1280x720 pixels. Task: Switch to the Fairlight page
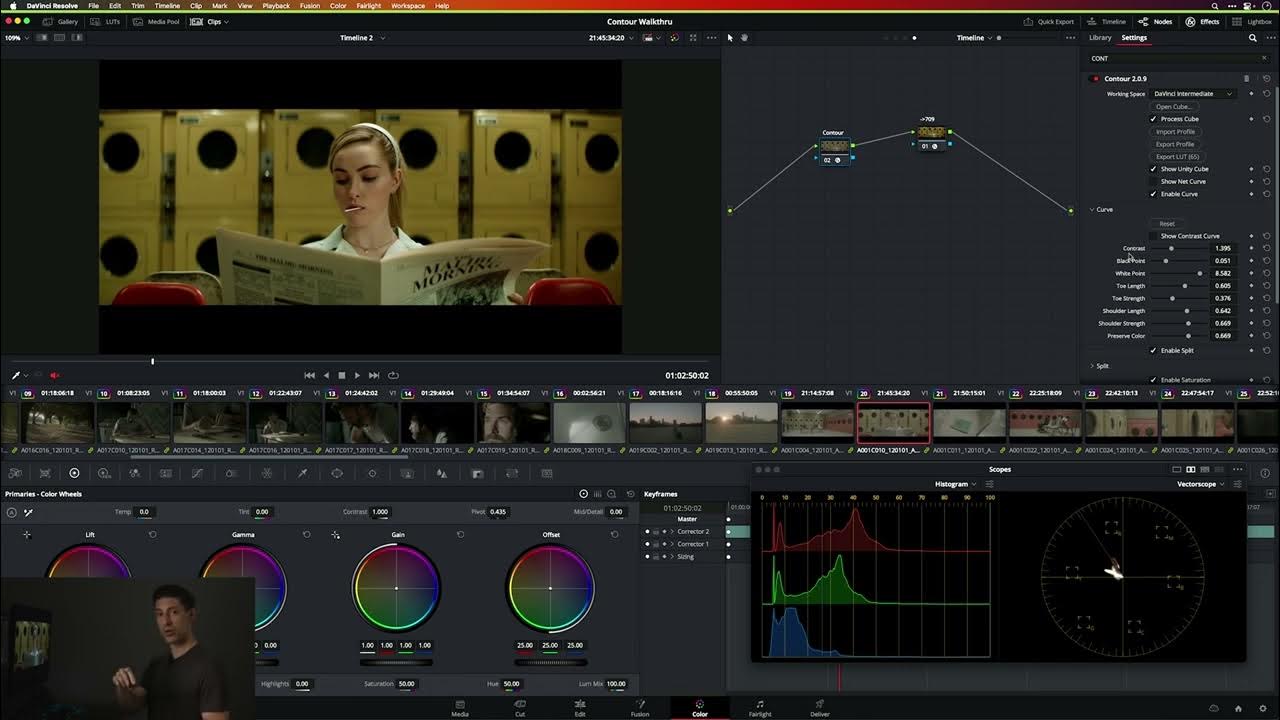pos(760,709)
